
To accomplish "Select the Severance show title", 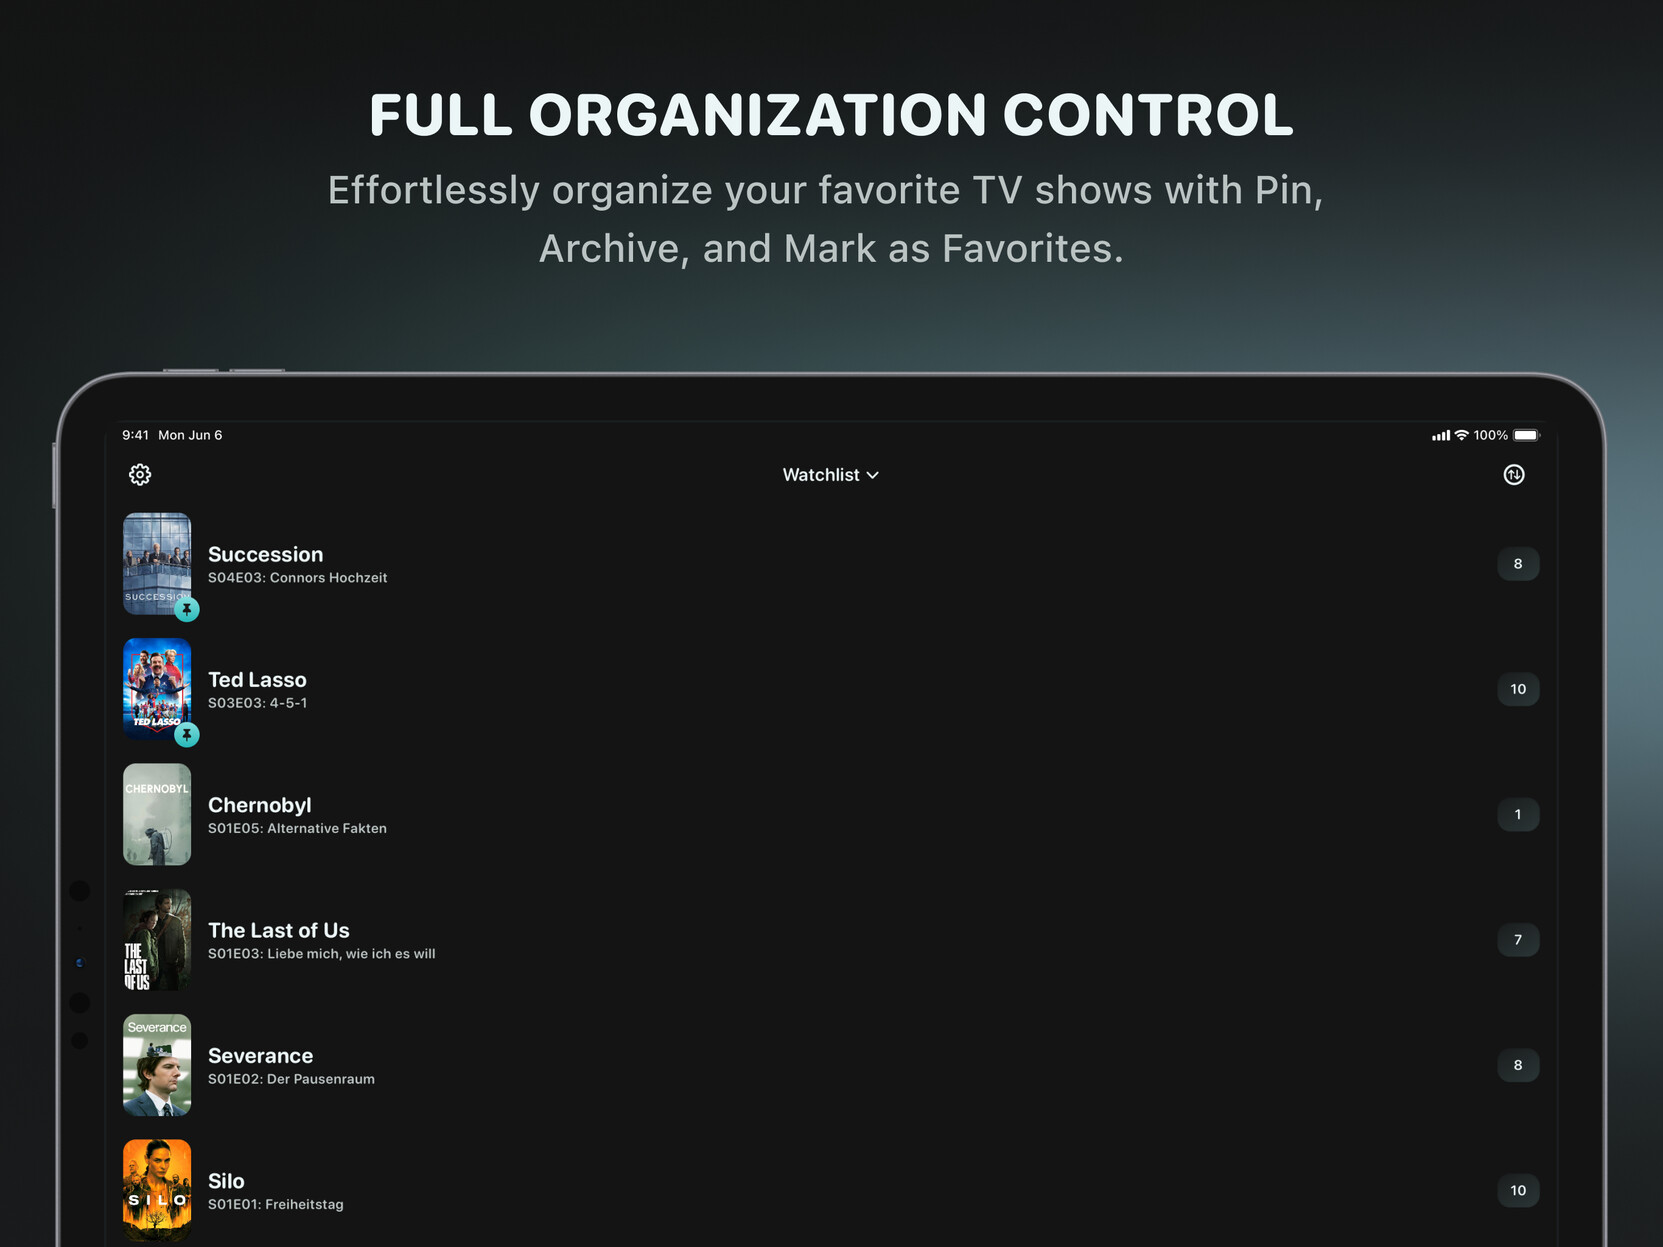I will tap(260, 1056).
